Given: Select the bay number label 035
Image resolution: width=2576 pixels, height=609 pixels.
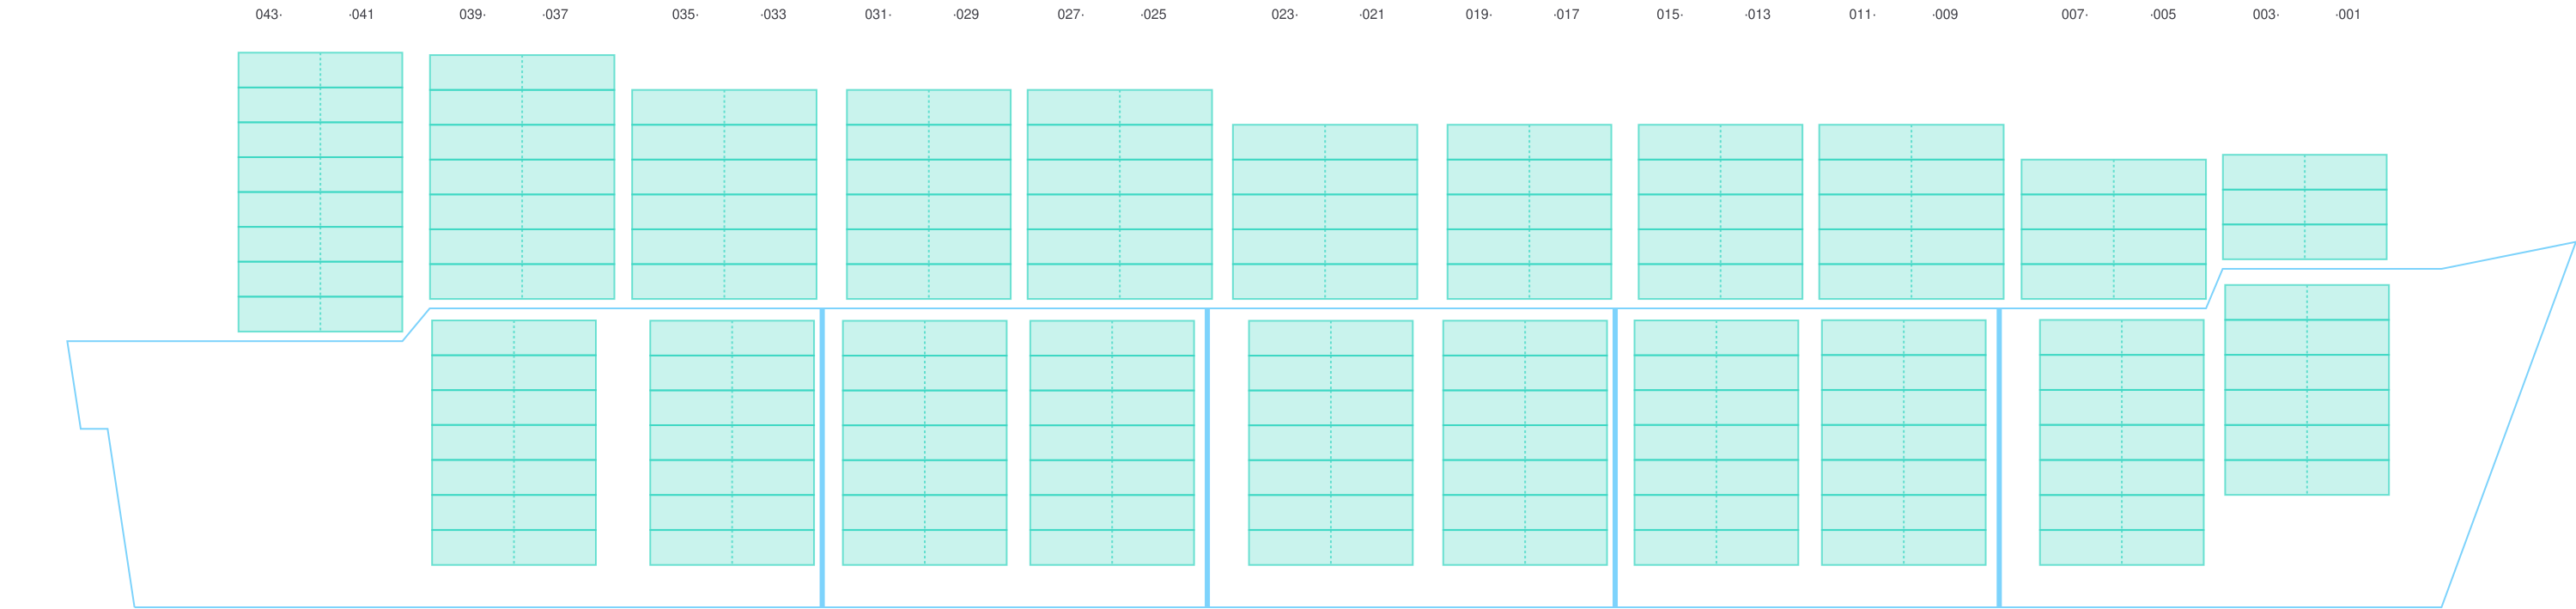Looking at the screenshot, I should pos(684,15).
